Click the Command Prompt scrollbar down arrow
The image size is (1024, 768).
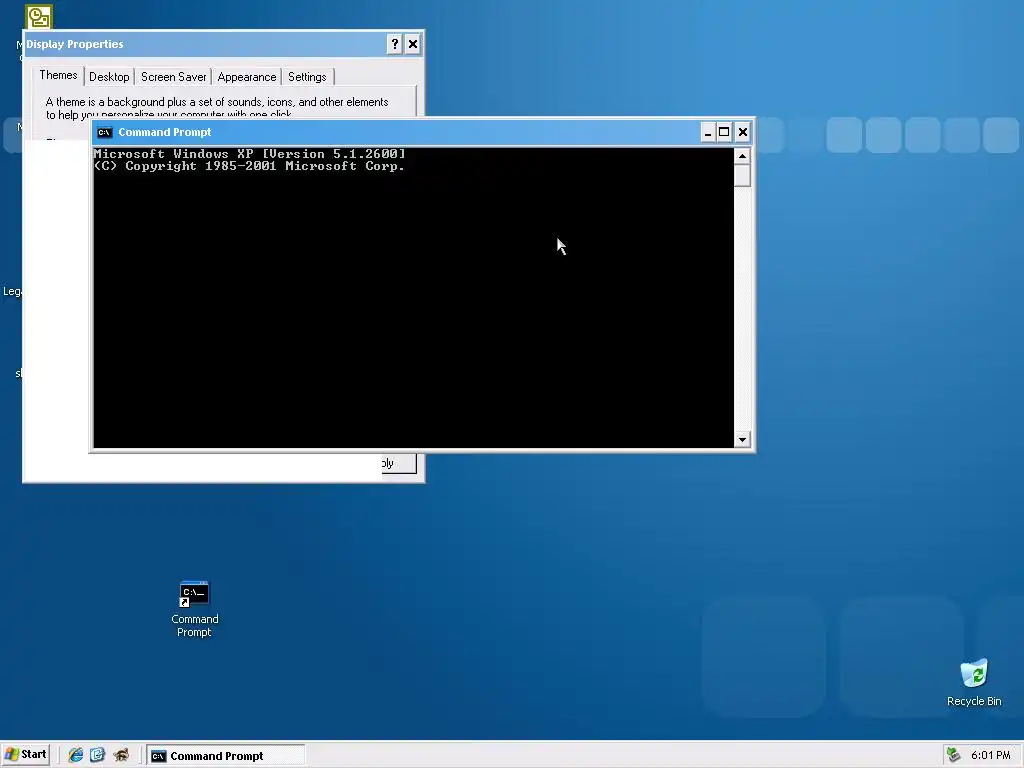tap(742, 440)
